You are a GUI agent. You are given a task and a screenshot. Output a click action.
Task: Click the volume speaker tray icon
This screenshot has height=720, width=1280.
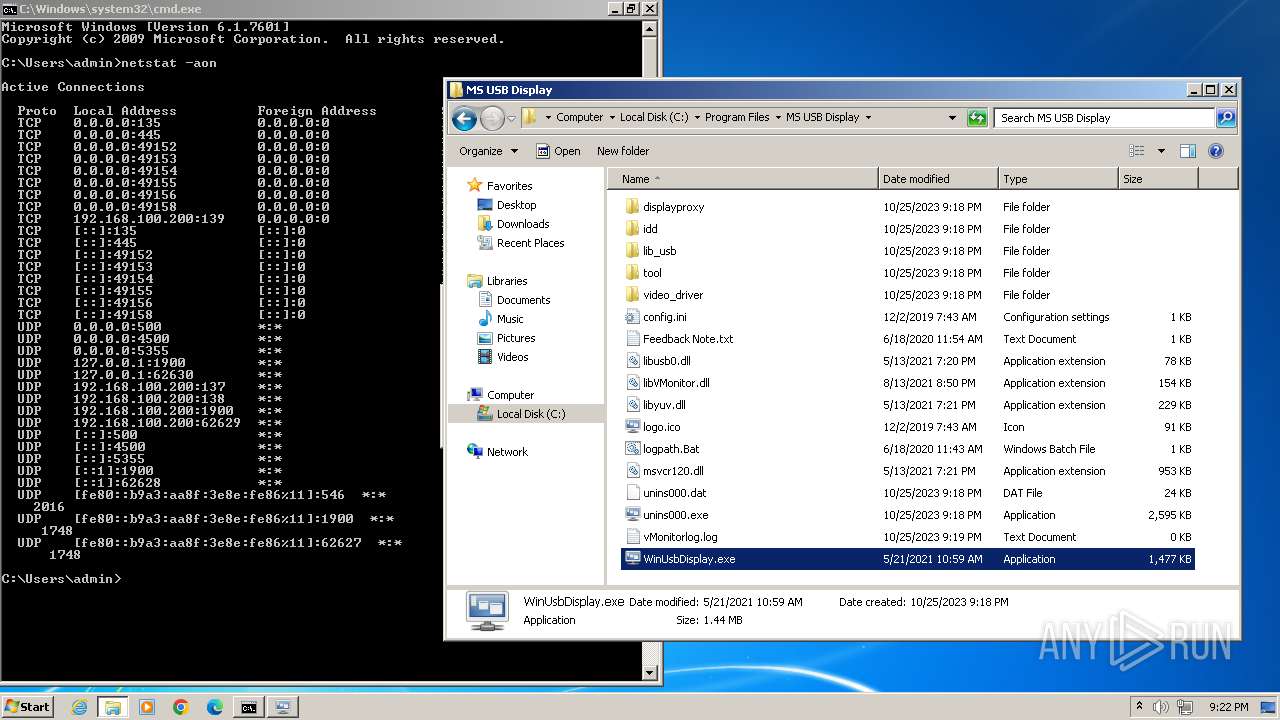coord(1160,707)
